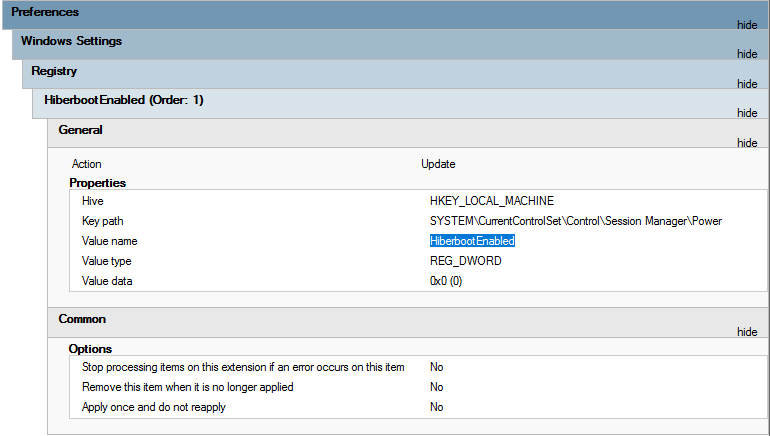Select the Remove this item when no longer applied row
The image size is (770, 436).
(x=418, y=387)
